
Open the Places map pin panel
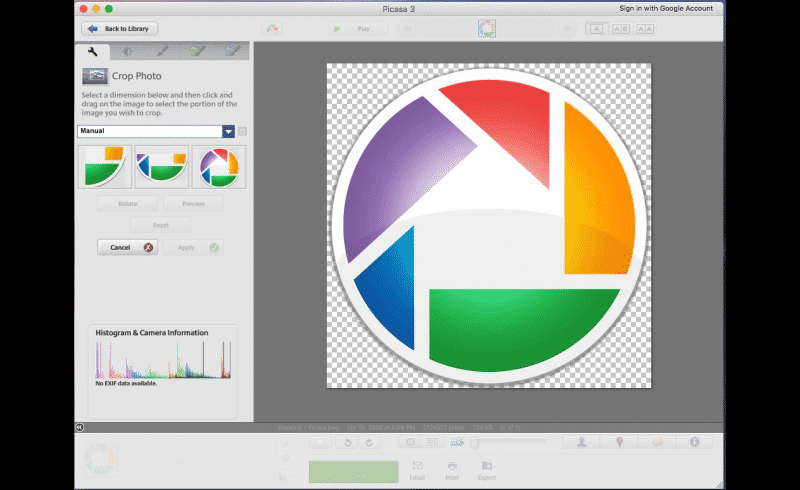point(619,442)
